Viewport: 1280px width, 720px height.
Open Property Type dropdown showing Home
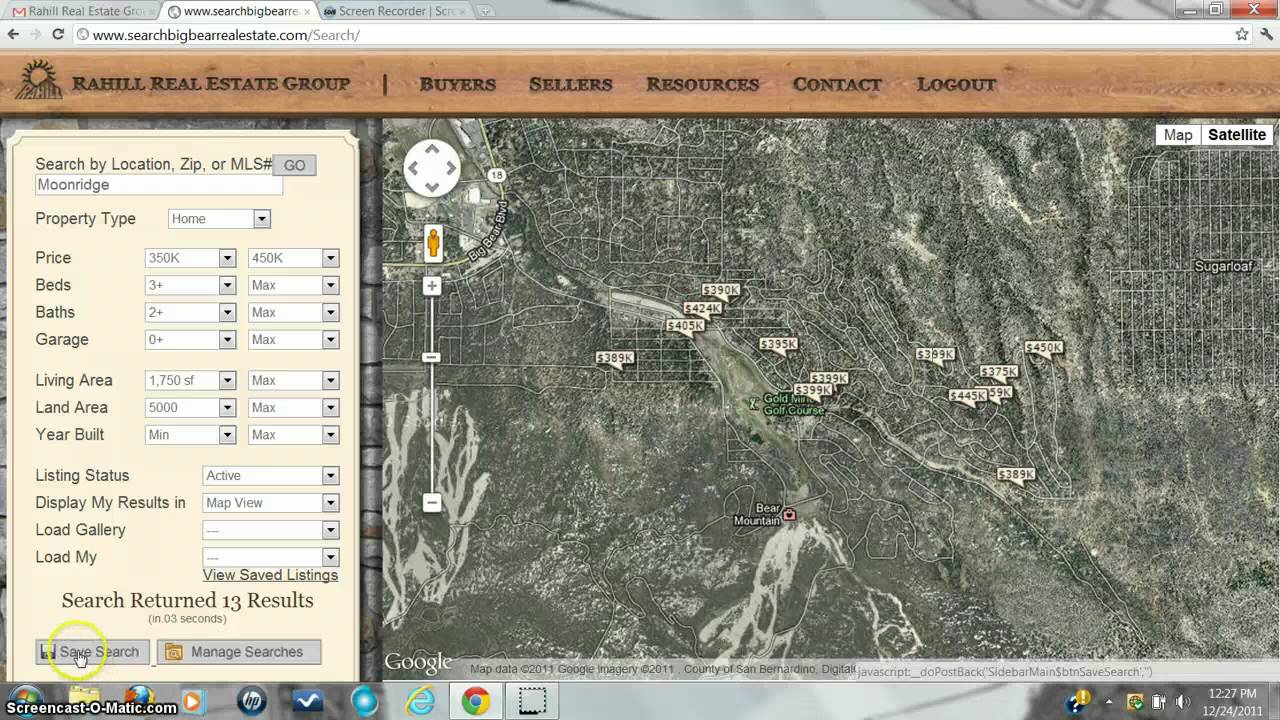[x=219, y=219]
